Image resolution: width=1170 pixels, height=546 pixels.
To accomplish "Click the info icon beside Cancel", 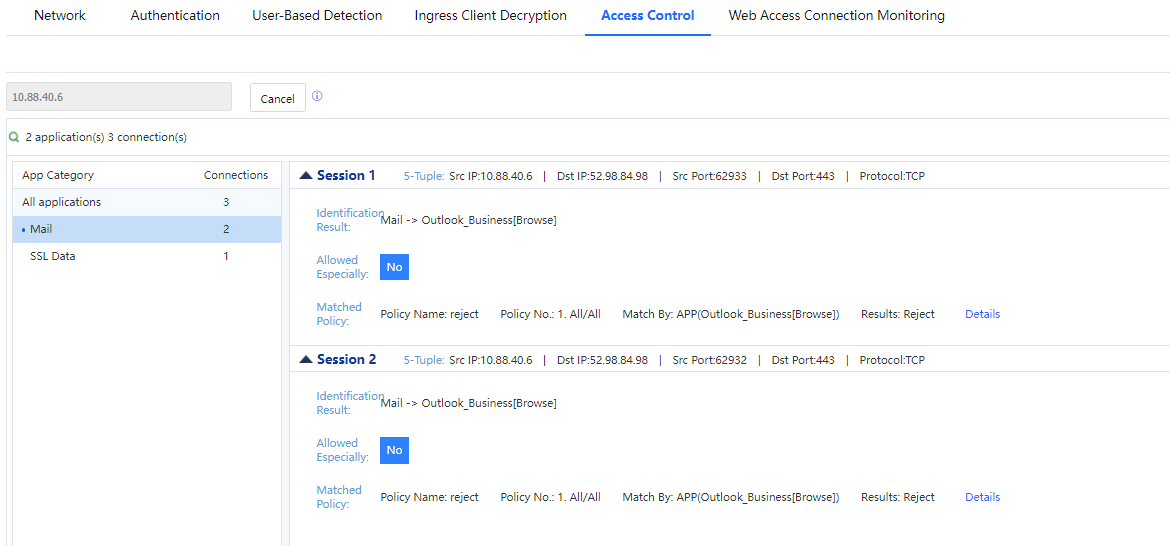I will tap(317, 97).
